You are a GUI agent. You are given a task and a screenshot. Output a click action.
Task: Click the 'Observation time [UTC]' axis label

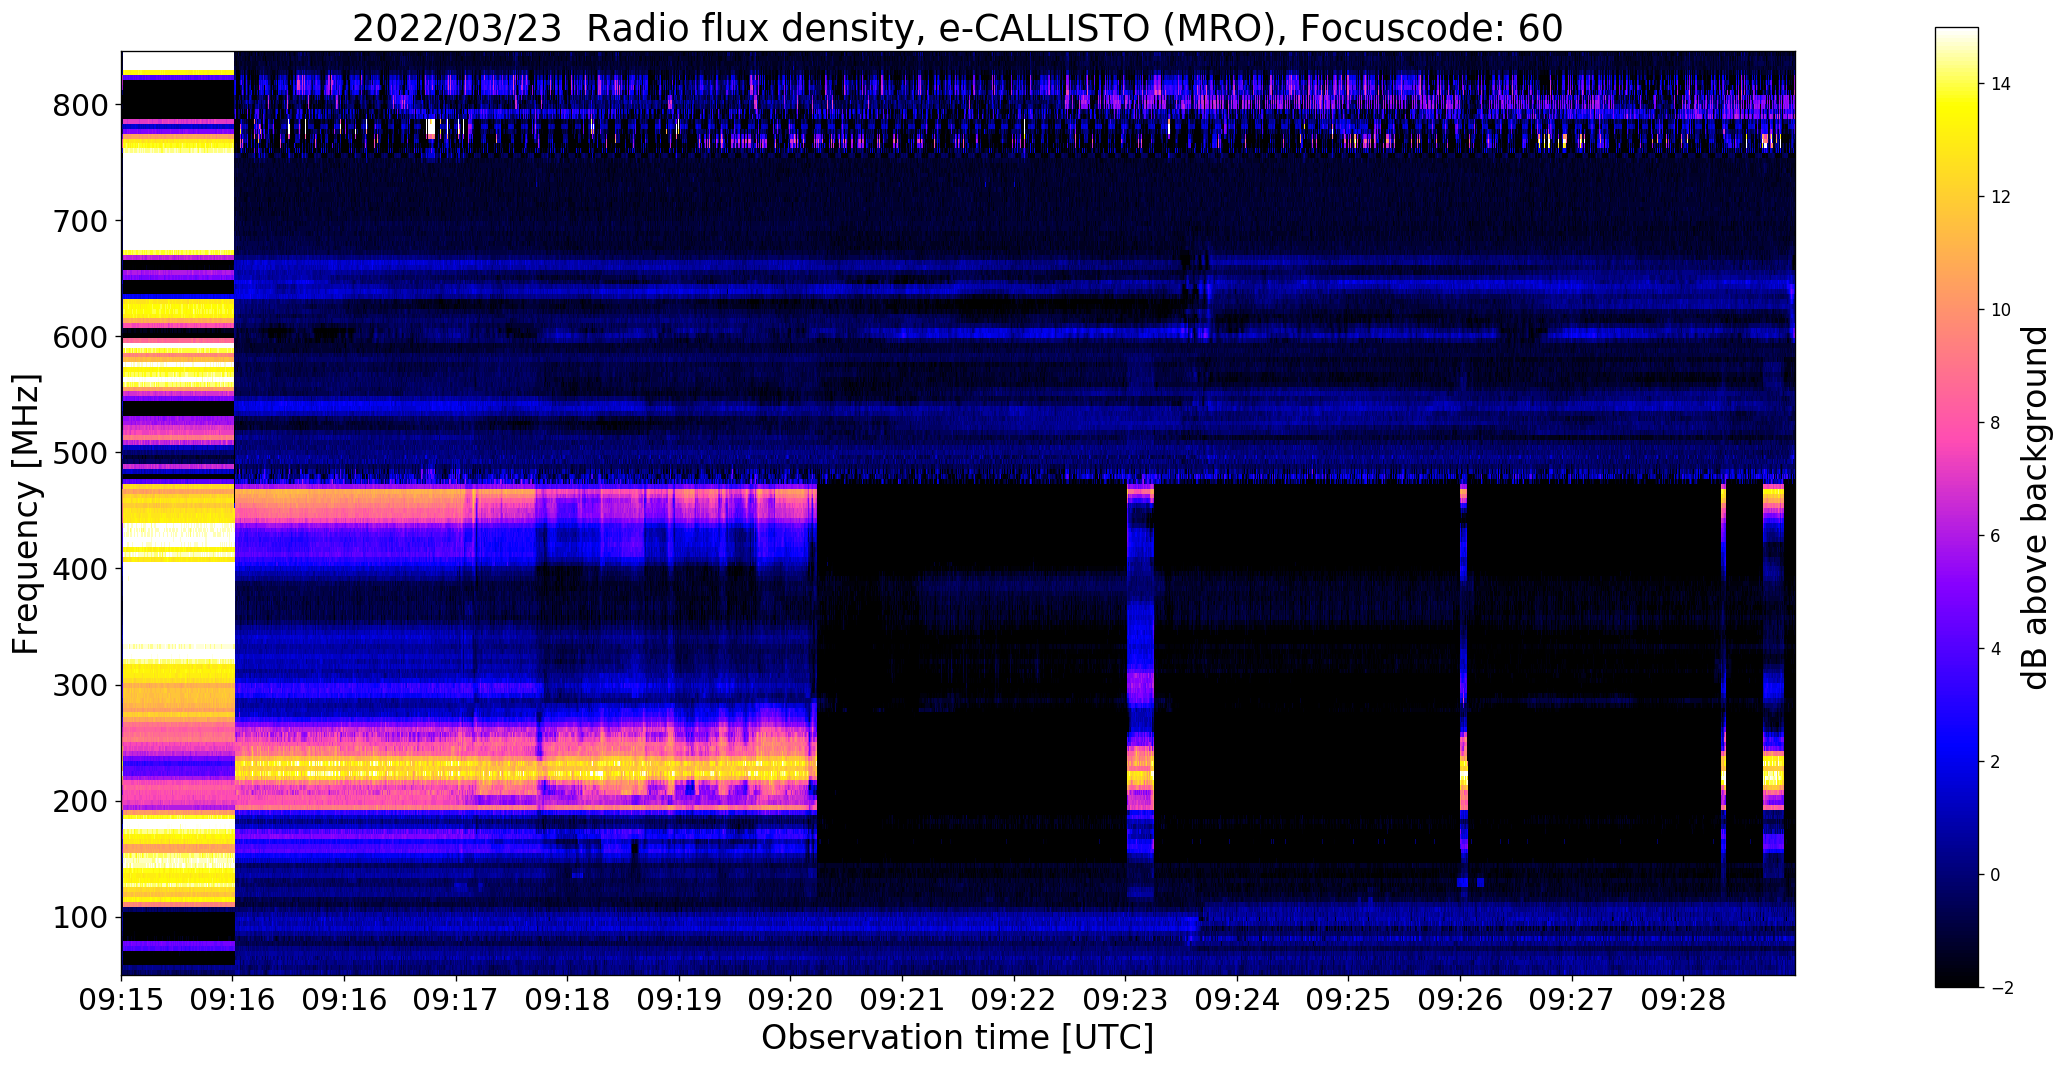[x=957, y=1037]
